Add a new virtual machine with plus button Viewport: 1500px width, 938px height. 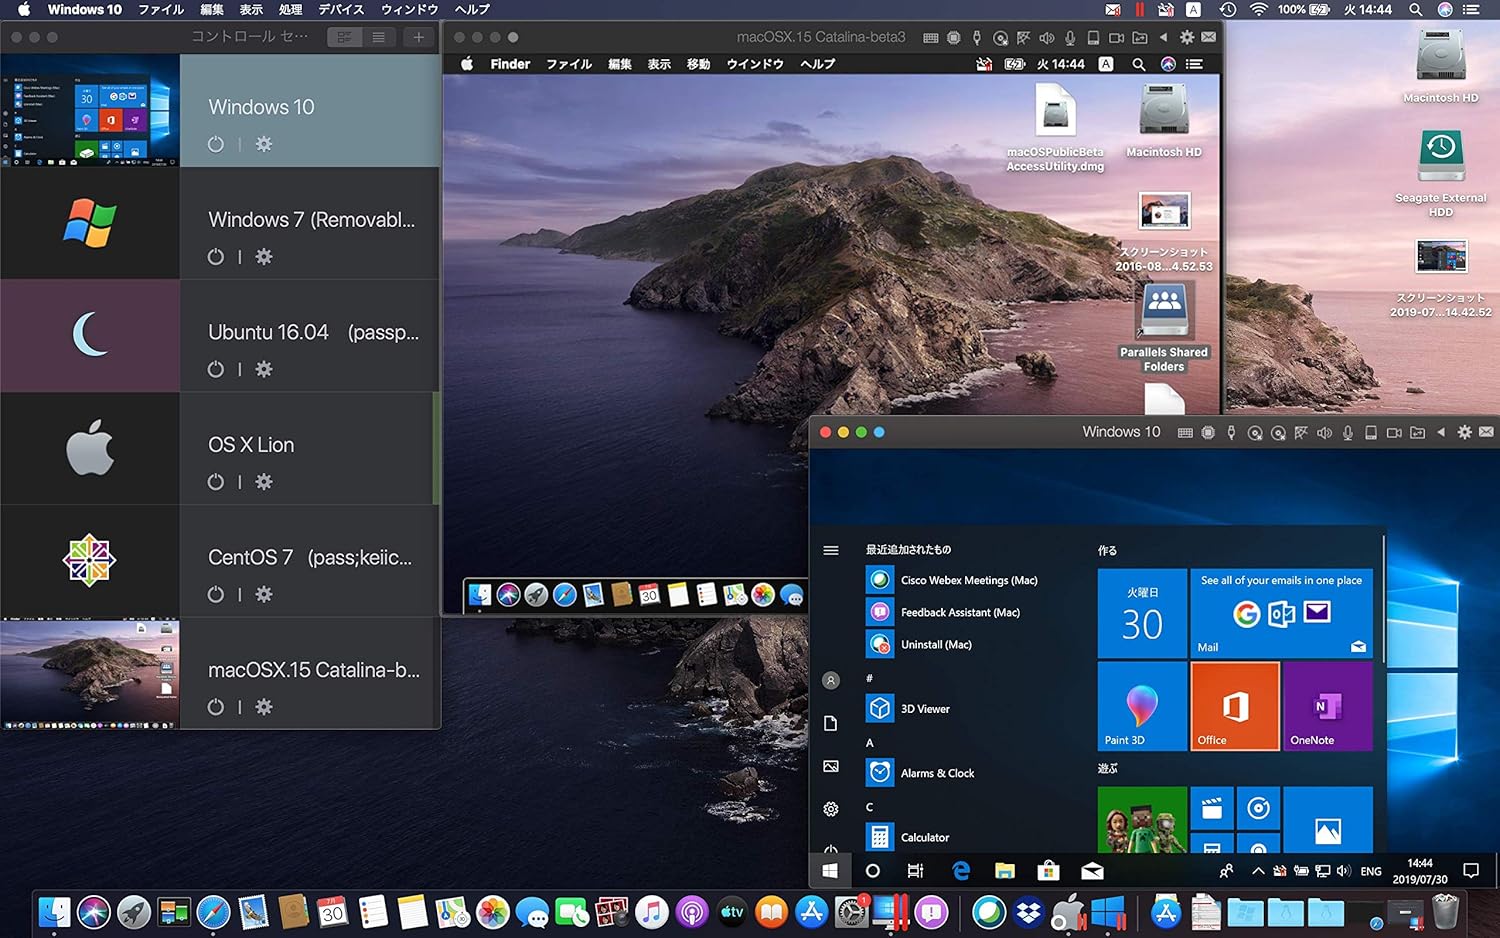tap(418, 37)
